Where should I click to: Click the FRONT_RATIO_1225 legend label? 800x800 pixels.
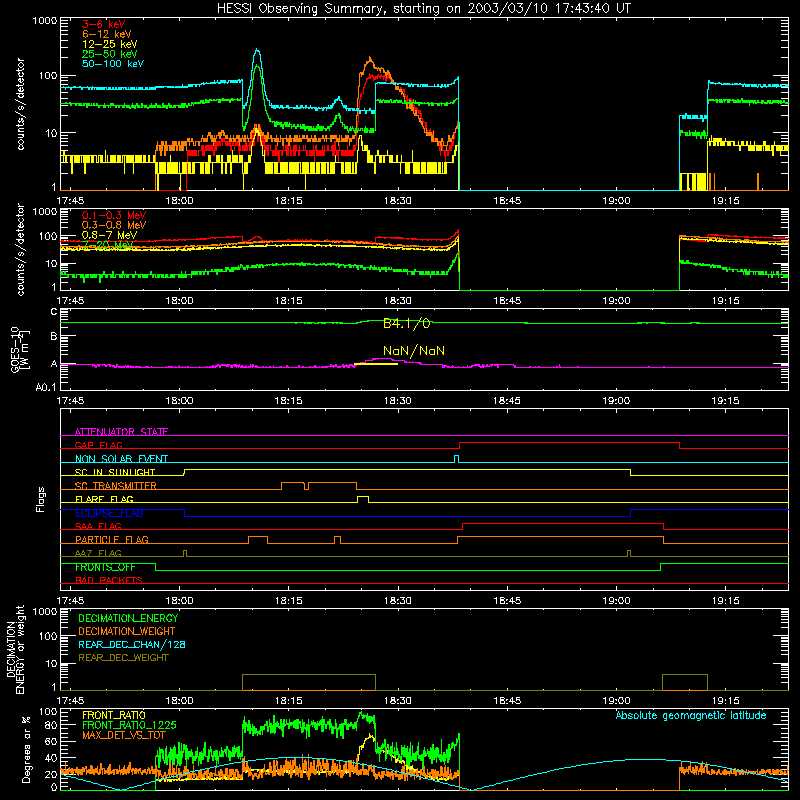pyautogui.click(x=129, y=725)
